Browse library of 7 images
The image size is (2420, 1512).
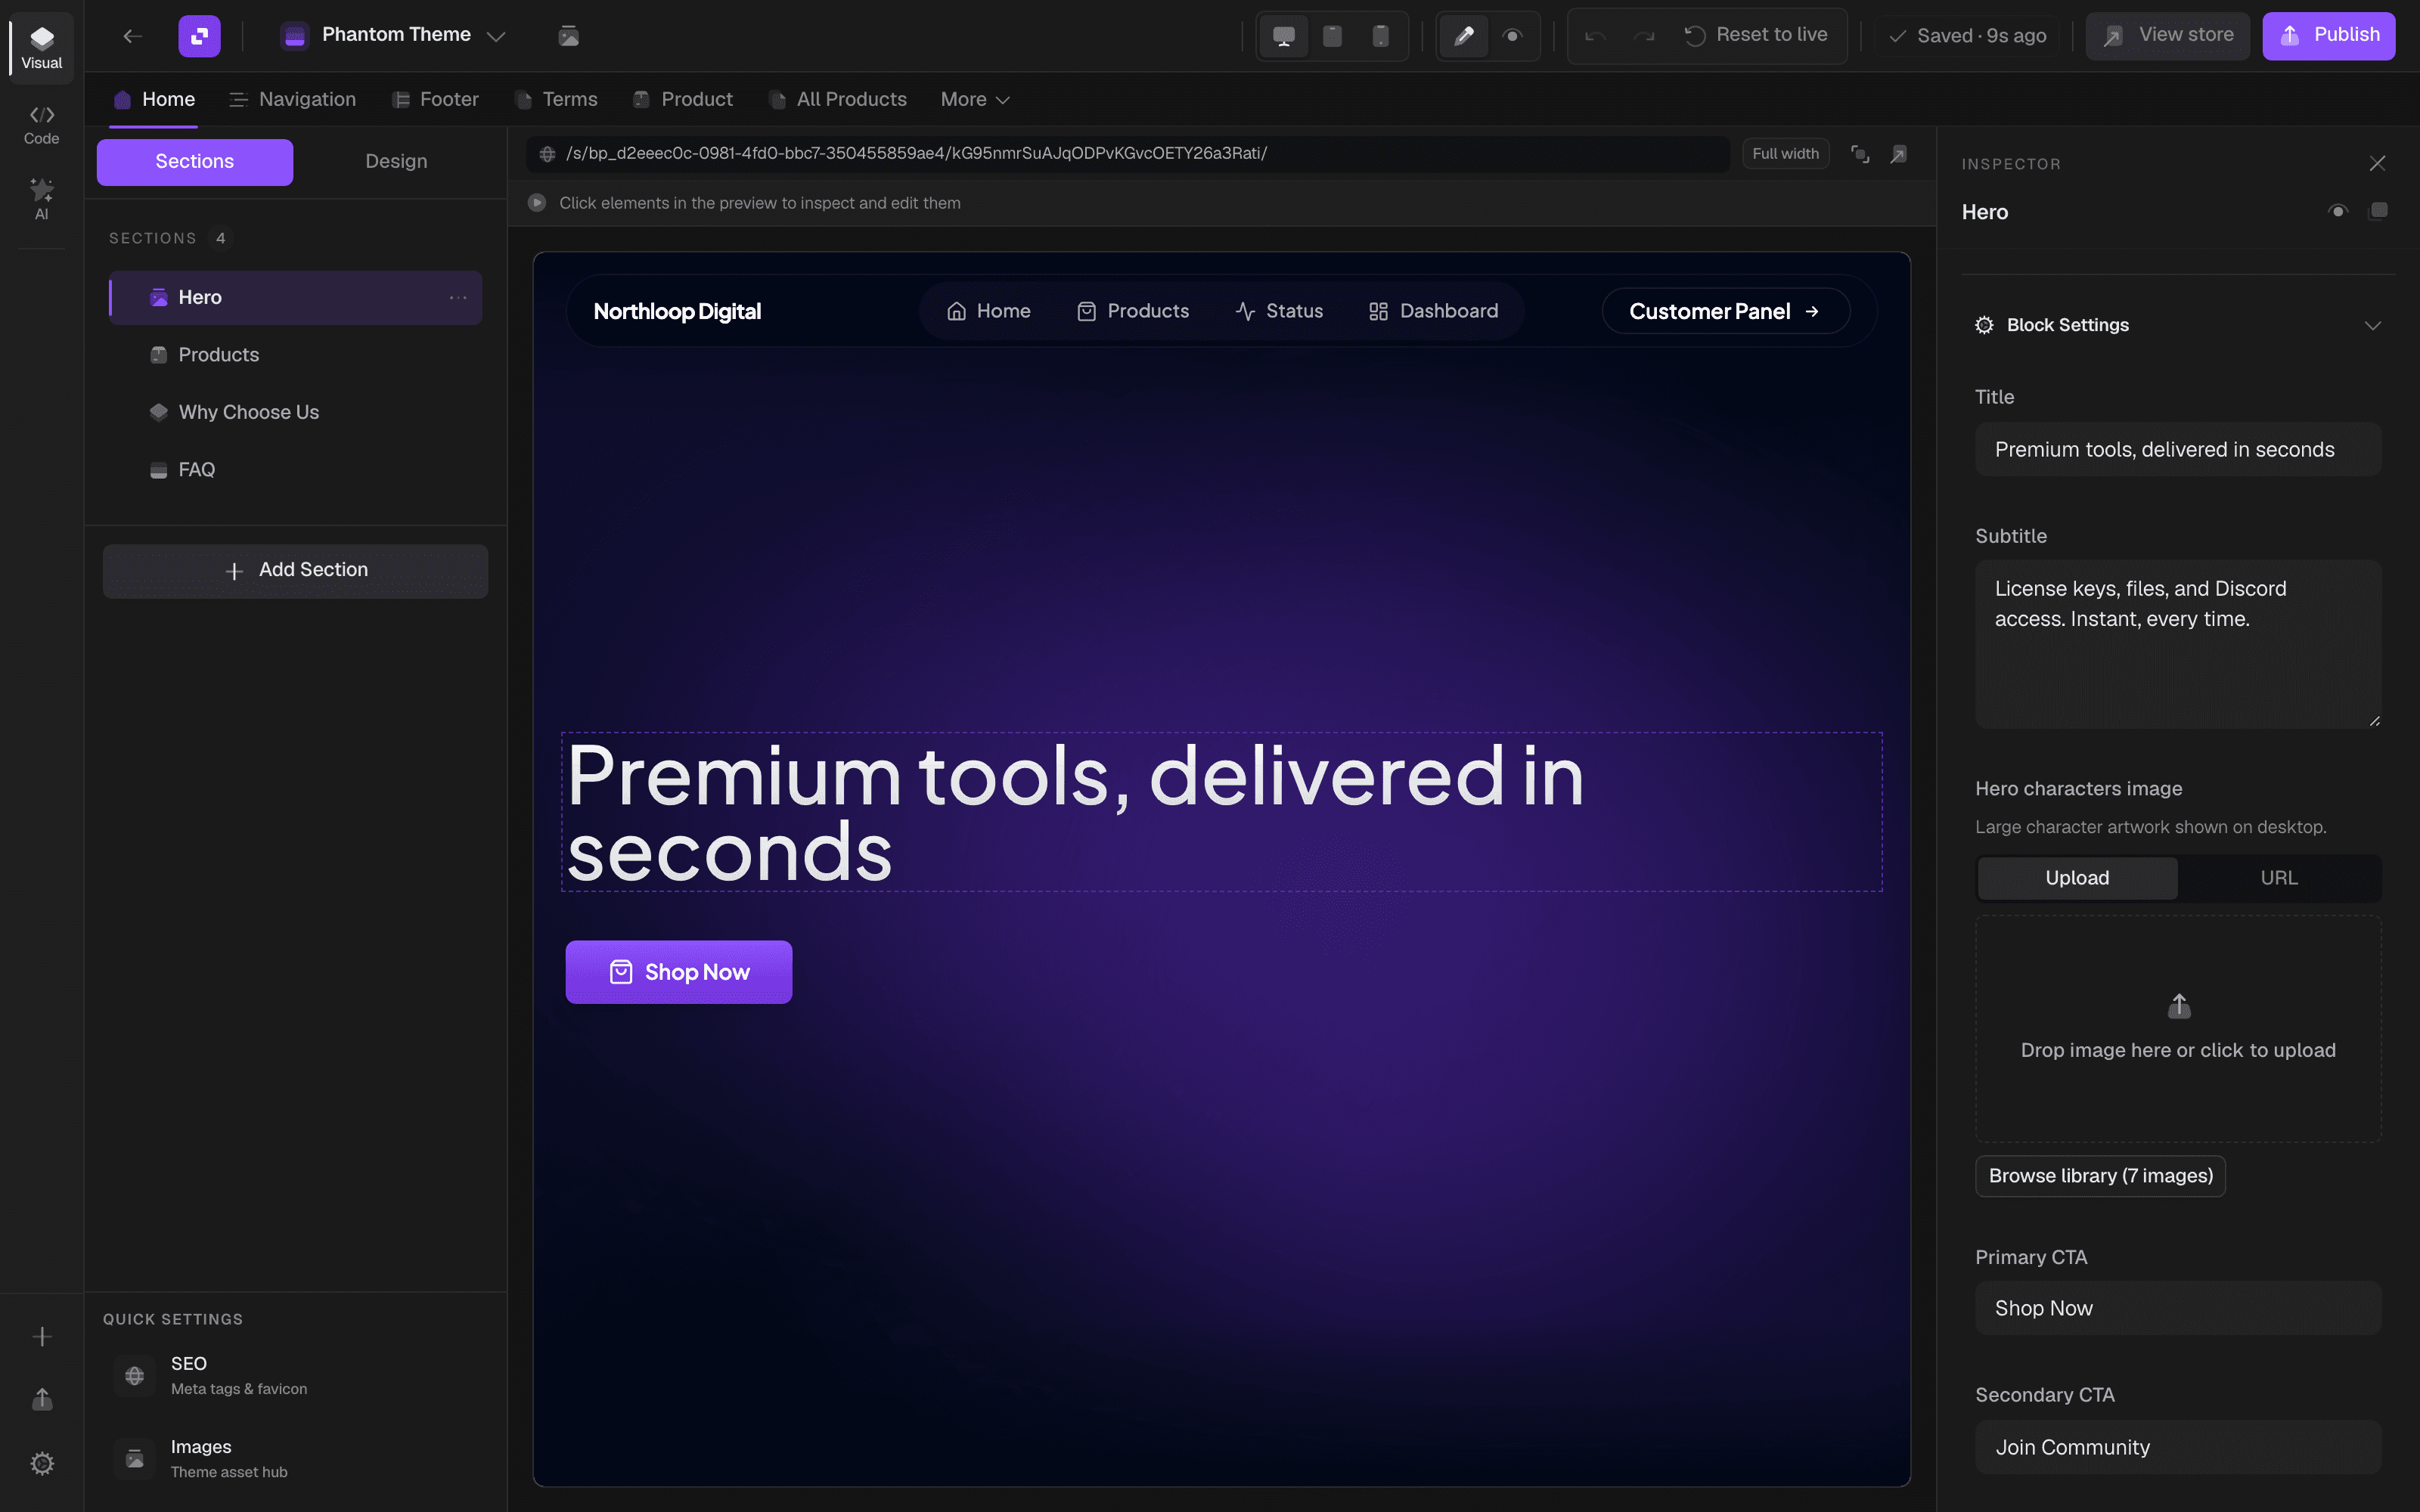click(2100, 1176)
